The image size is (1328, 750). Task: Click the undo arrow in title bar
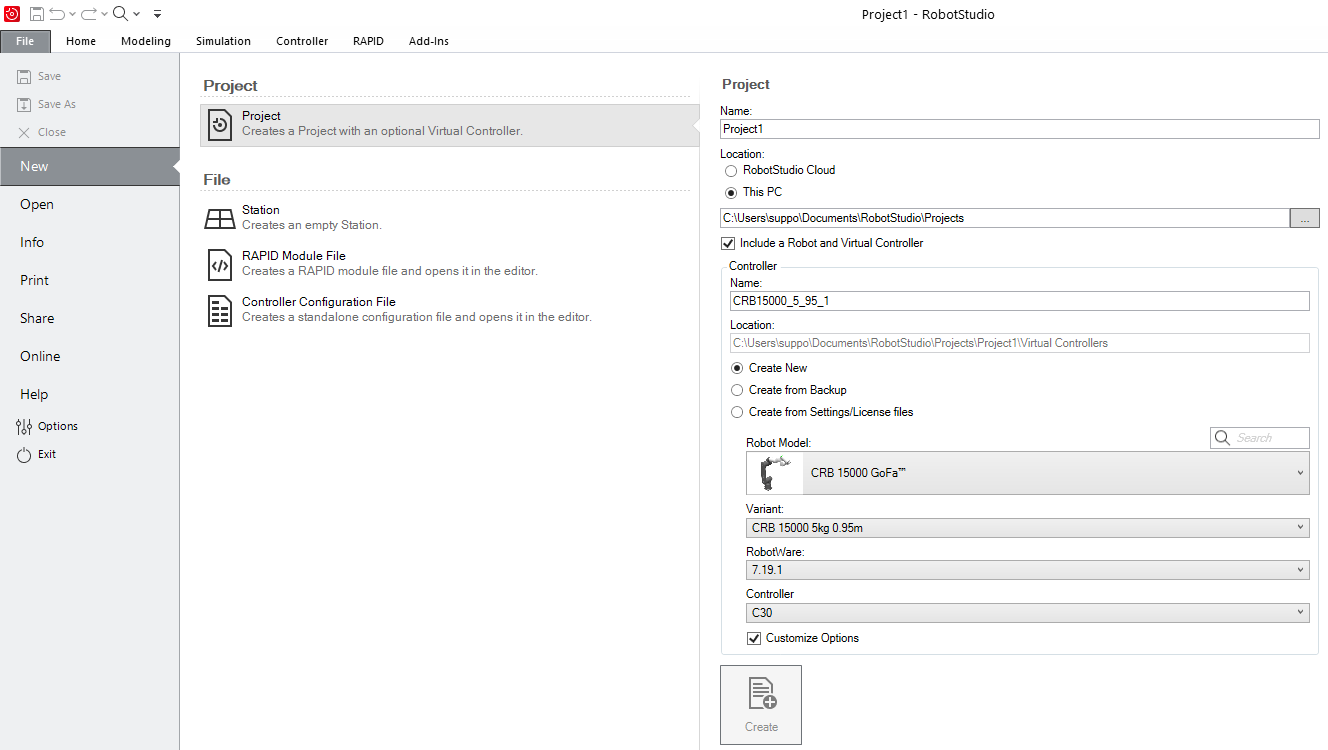[57, 14]
